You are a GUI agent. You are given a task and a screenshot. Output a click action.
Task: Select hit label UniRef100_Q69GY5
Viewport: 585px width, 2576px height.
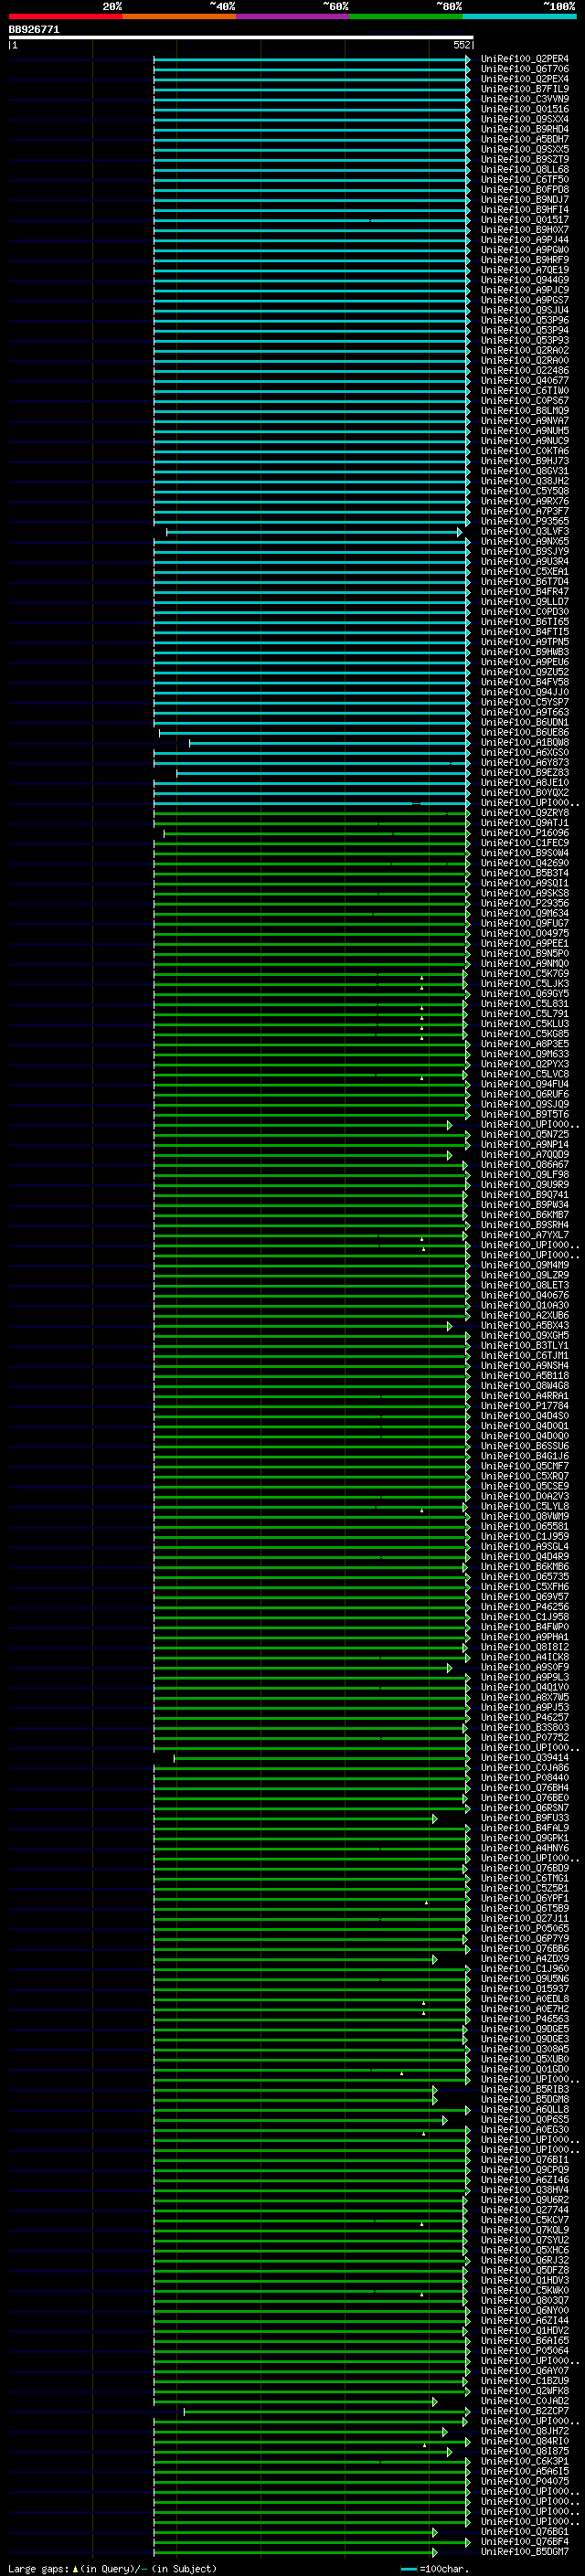[525, 994]
